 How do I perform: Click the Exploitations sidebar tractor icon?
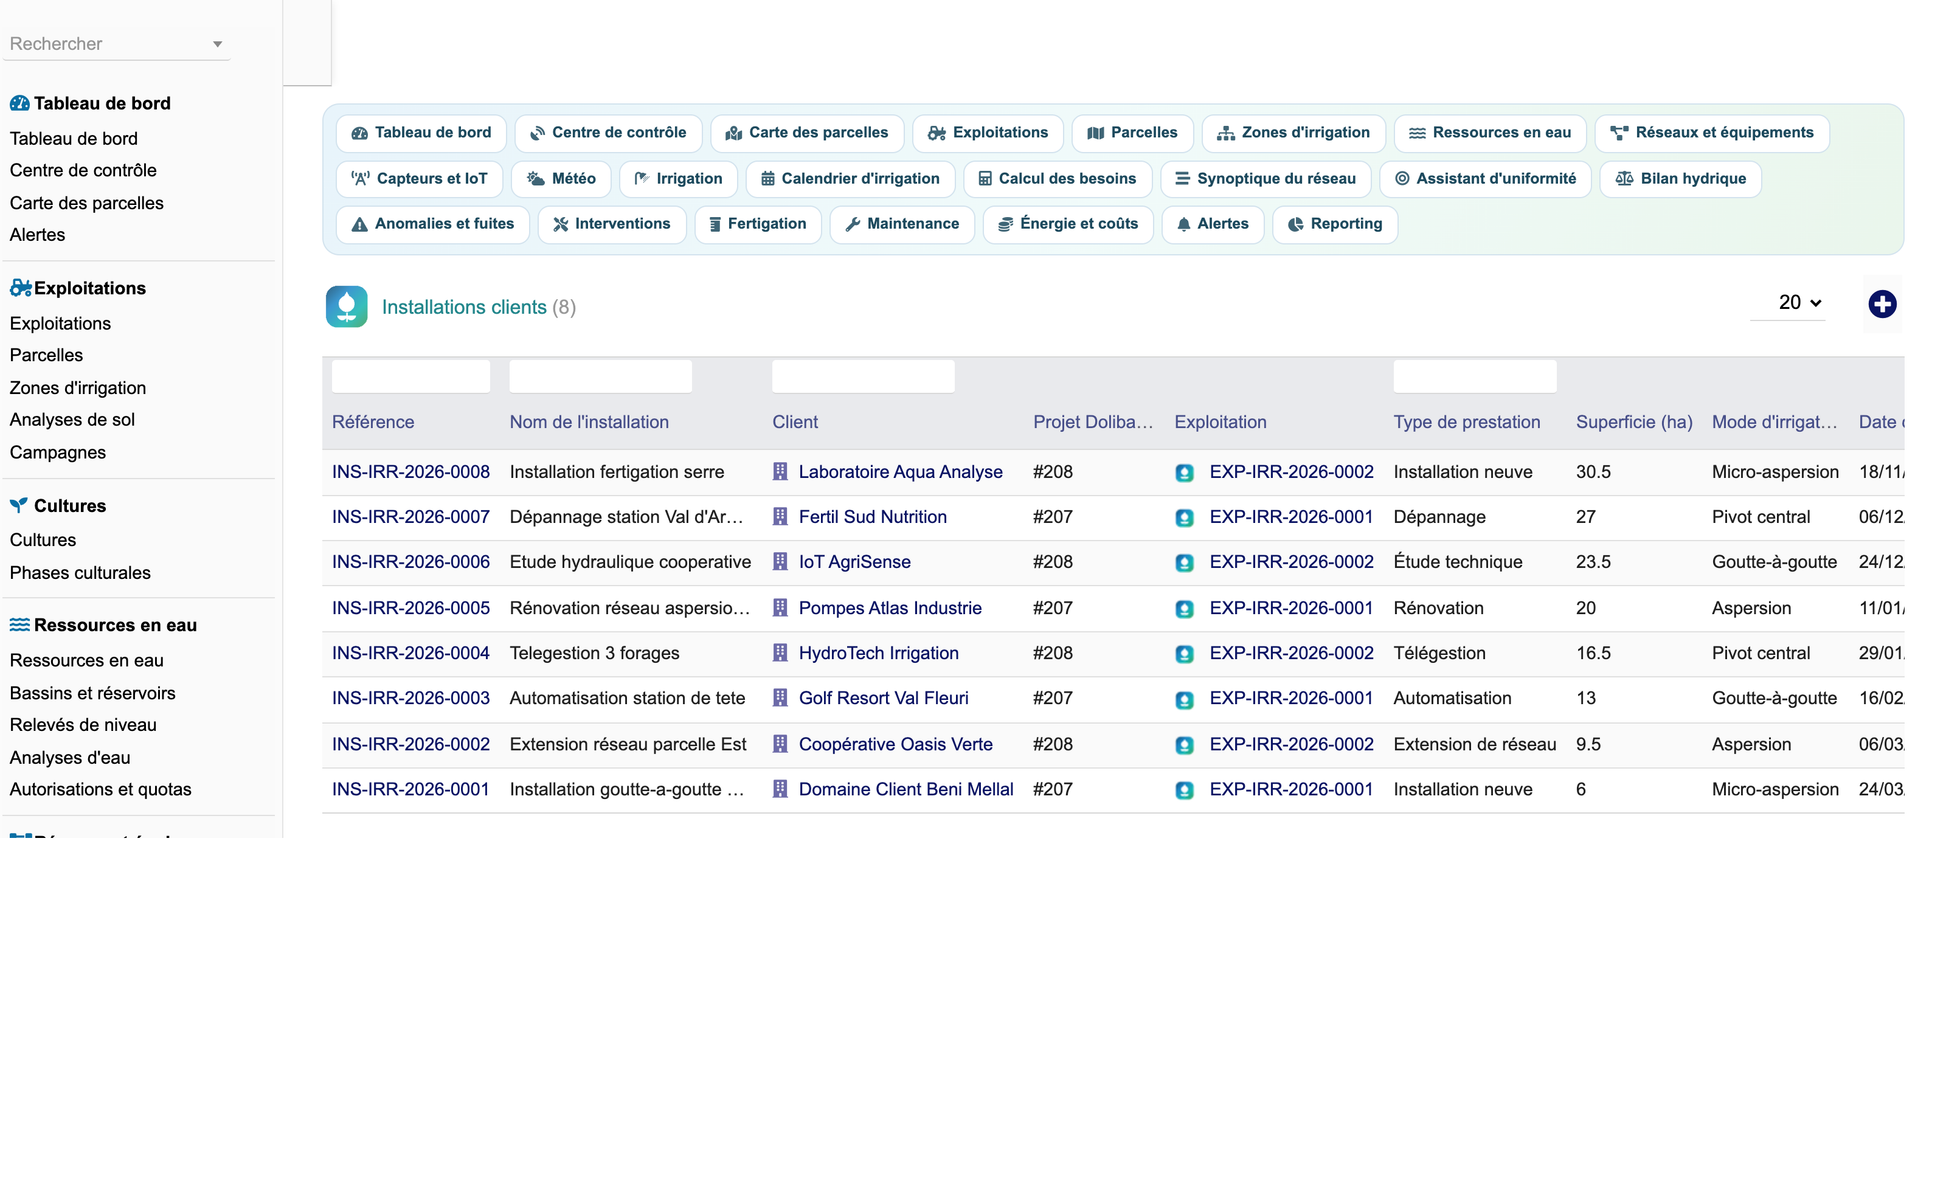pyautogui.click(x=20, y=288)
